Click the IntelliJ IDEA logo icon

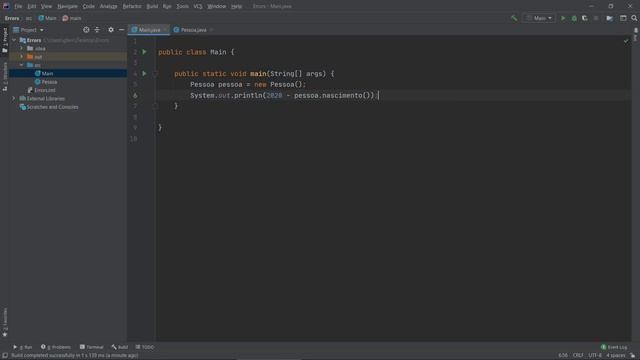point(6,6)
